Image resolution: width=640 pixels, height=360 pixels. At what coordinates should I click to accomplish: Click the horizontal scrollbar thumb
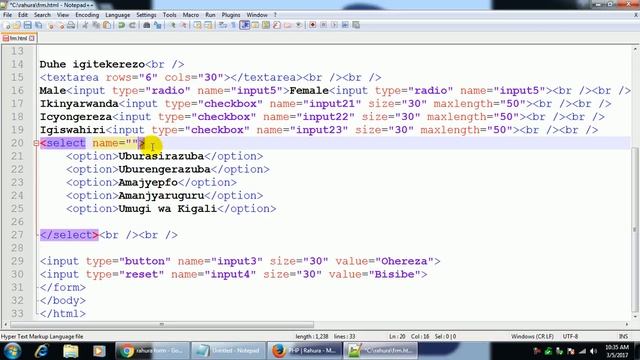click(162, 324)
